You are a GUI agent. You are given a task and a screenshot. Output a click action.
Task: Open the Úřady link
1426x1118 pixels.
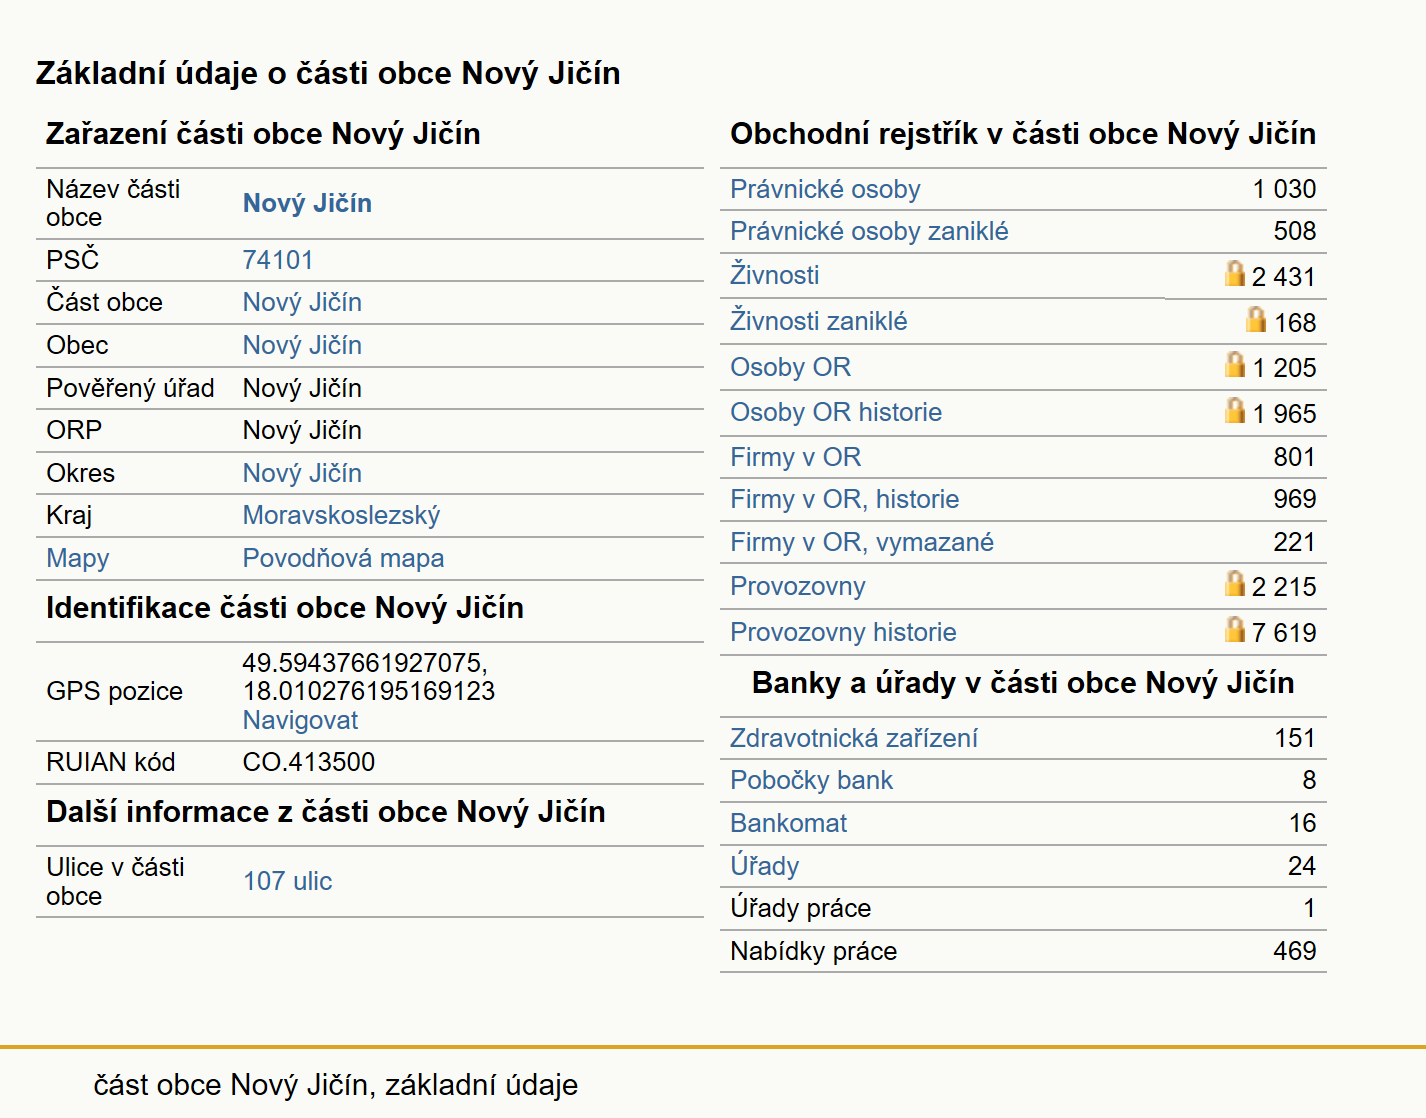tap(764, 866)
